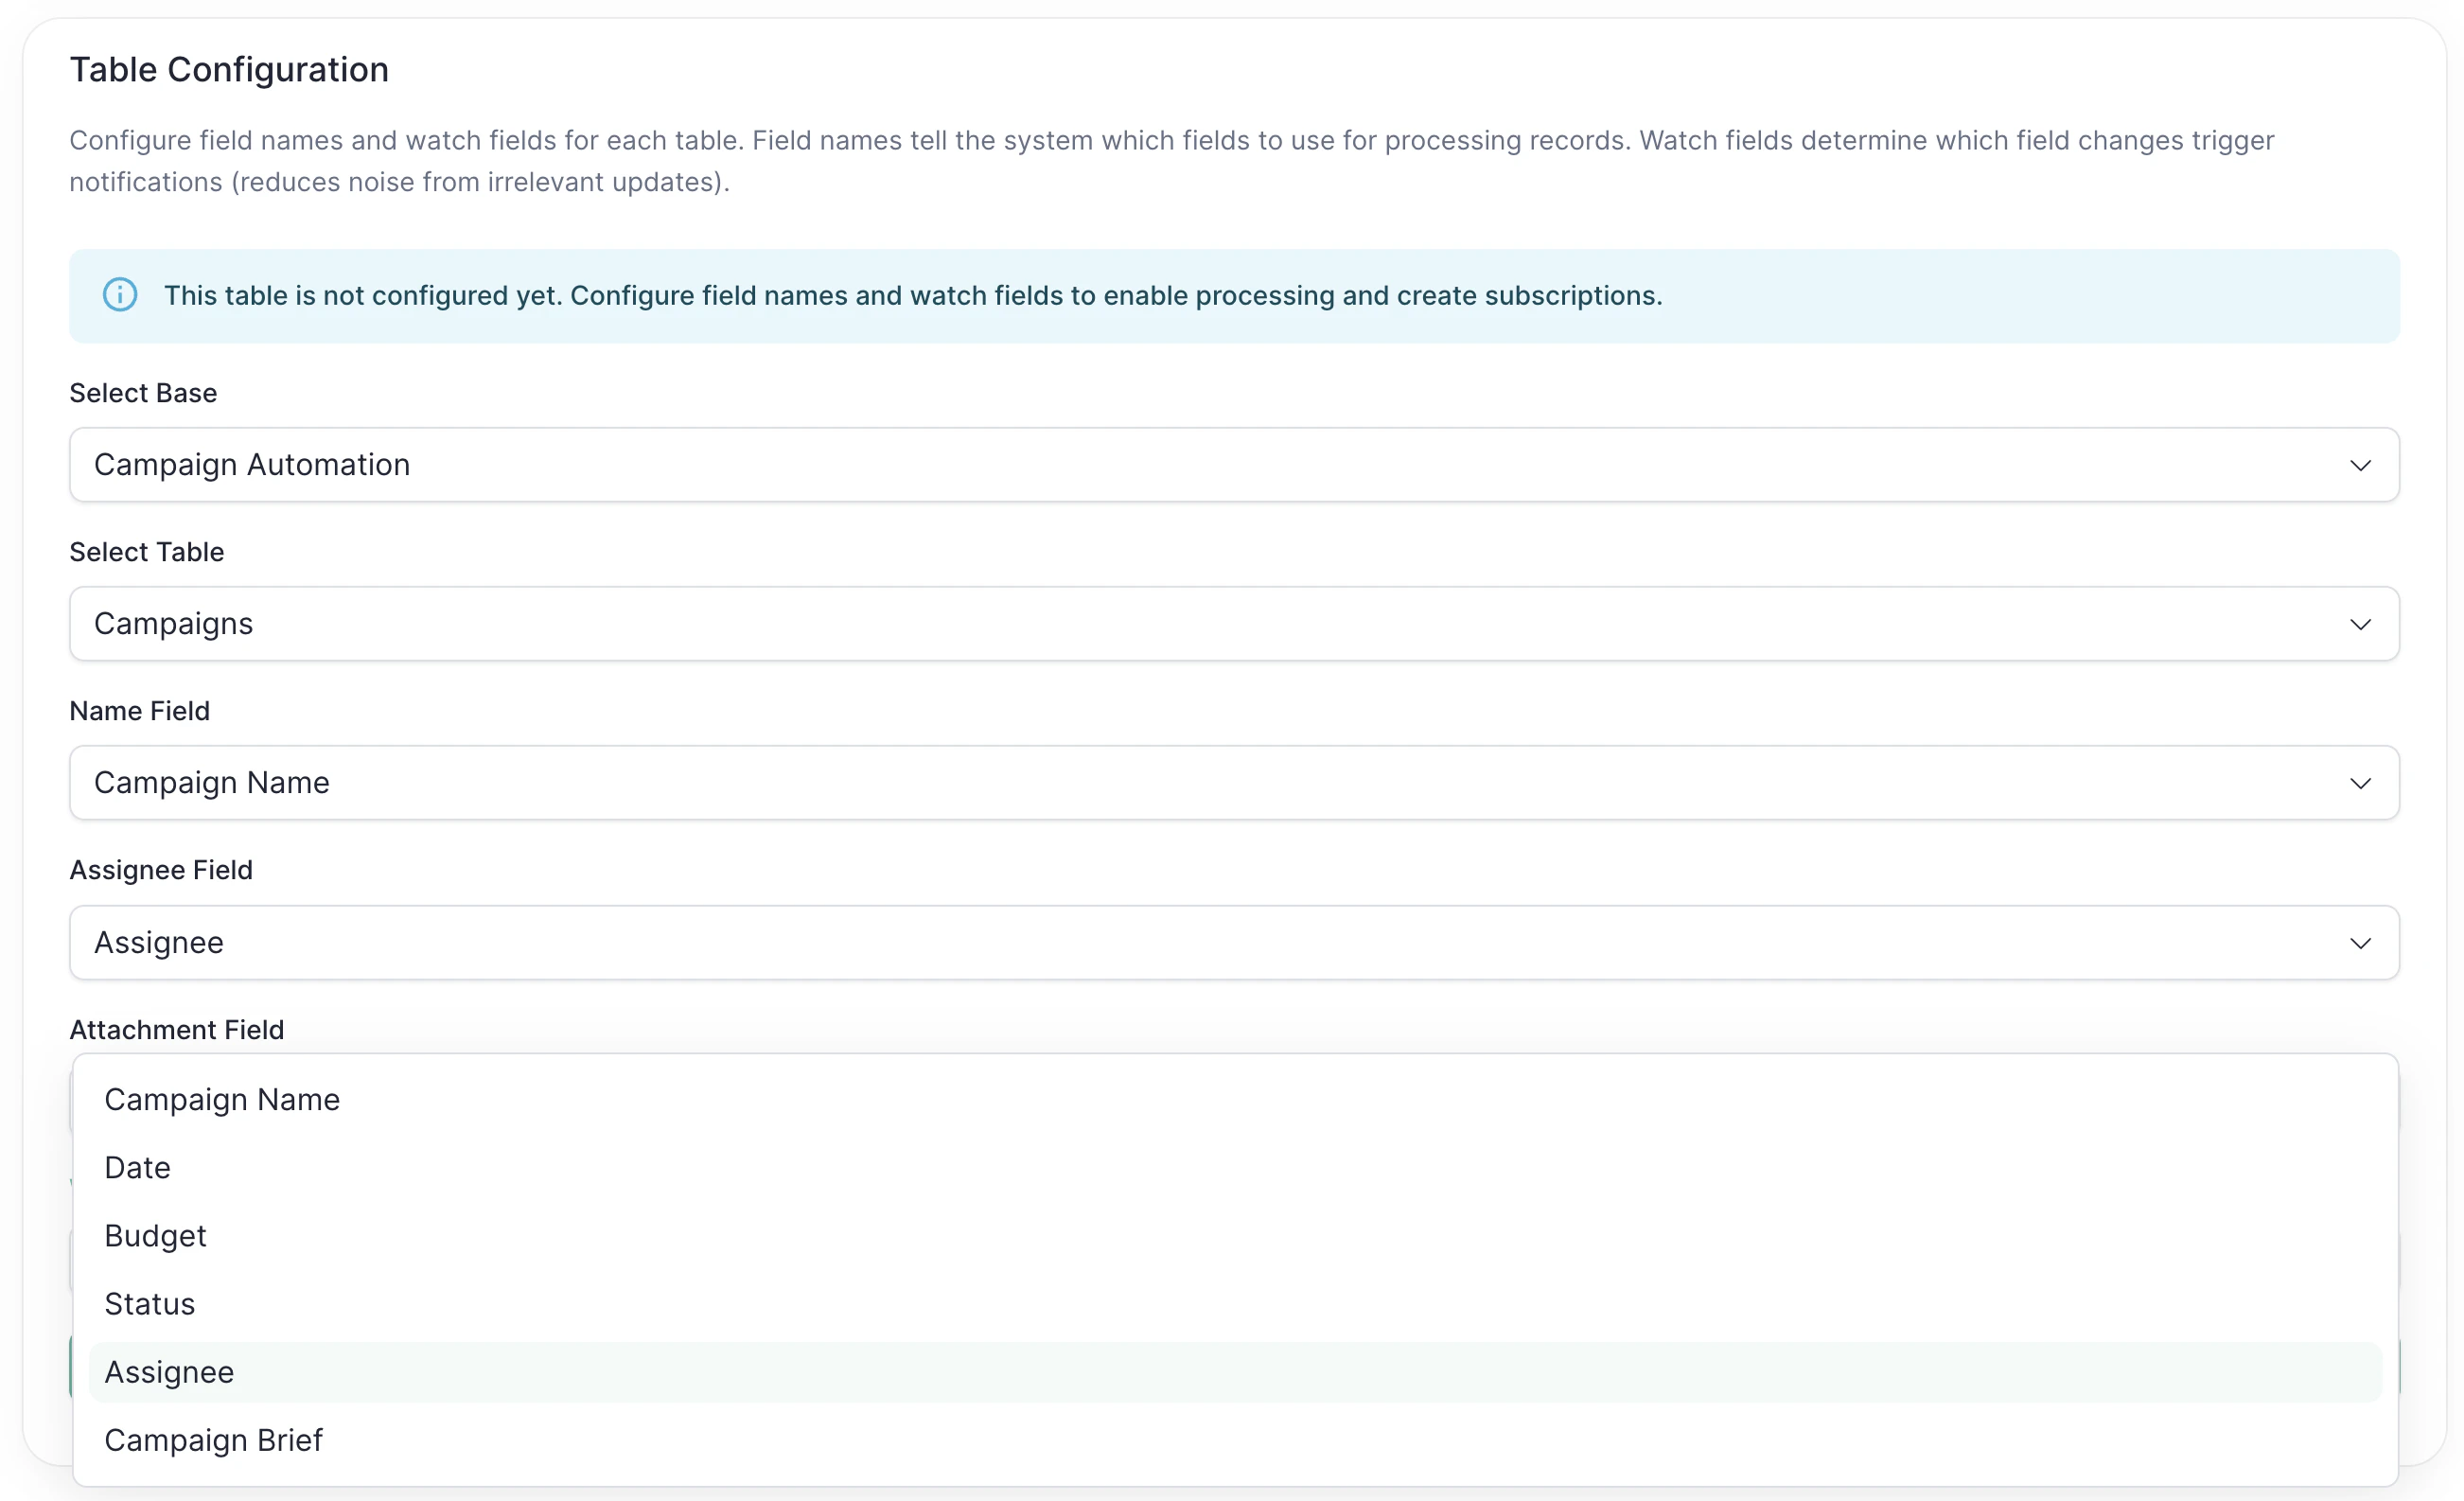
Task: Click the chevron on Select Base dropdown
Action: click(2360, 465)
